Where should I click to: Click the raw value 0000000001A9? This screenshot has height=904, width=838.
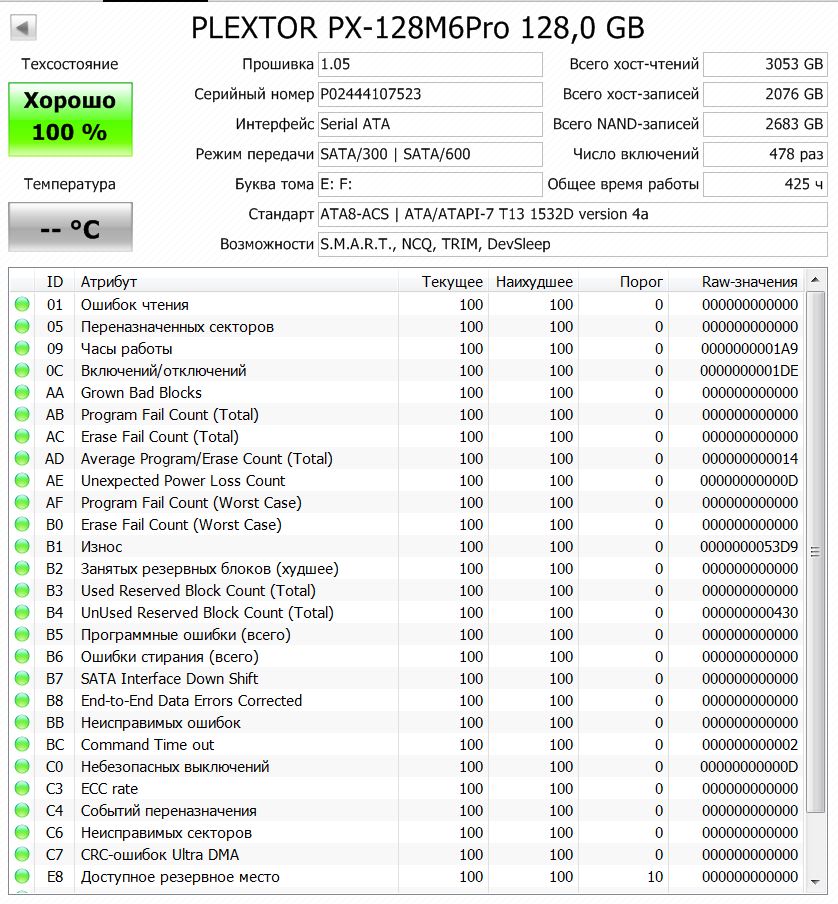(x=750, y=349)
